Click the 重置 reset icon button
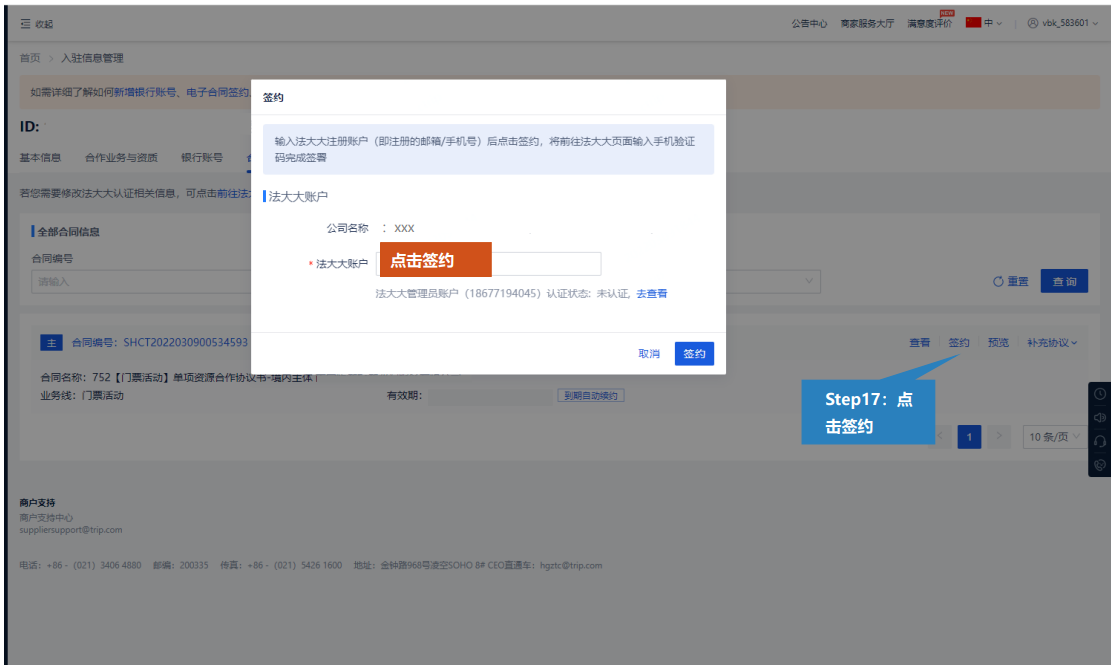 click(x=998, y=282)
